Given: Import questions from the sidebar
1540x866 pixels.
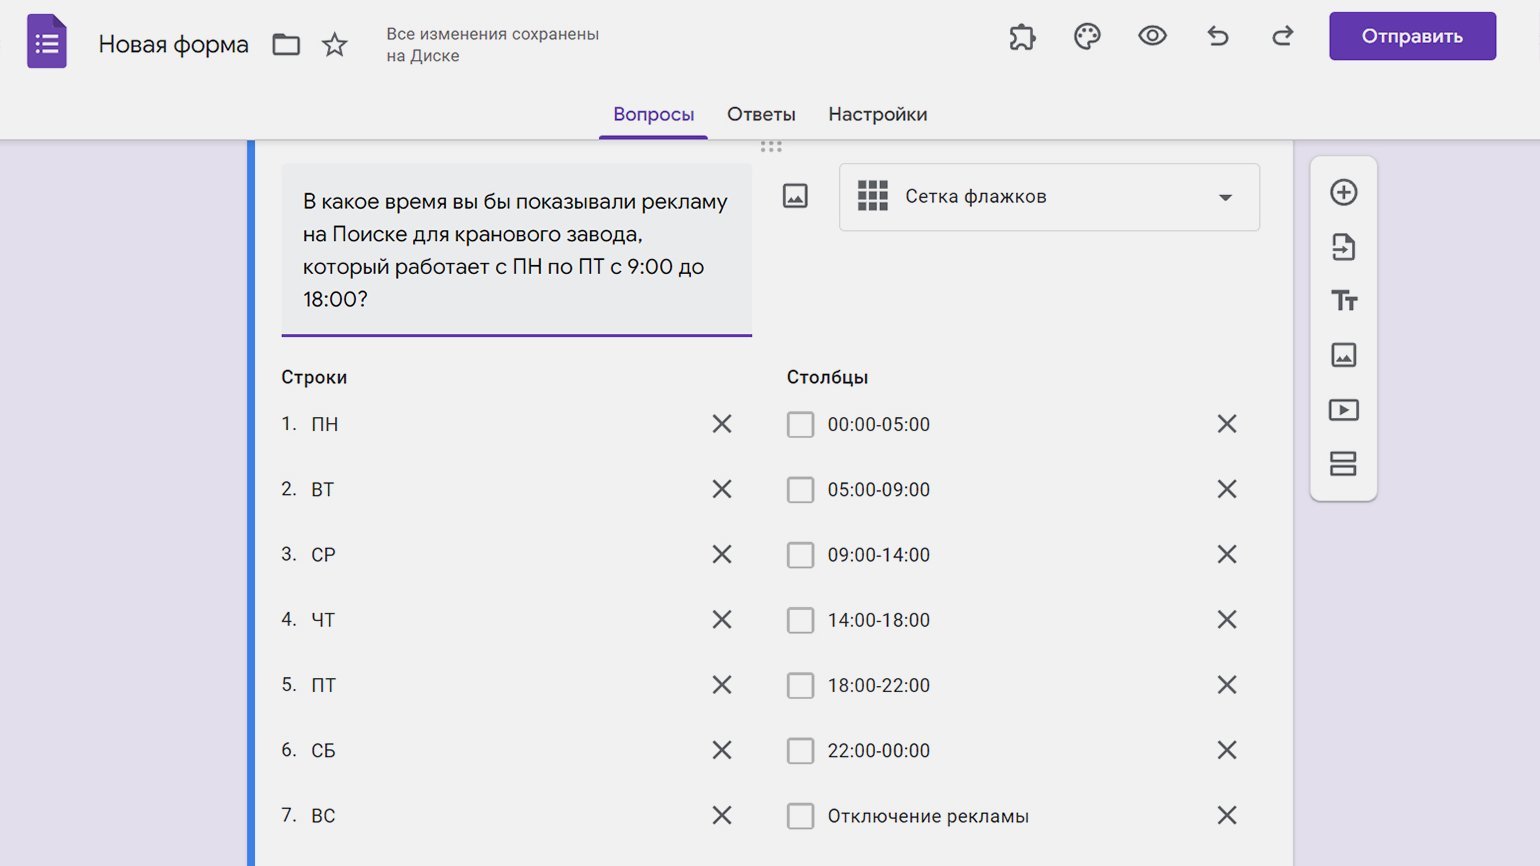Looking at the screenshot, I should click(1344, 247).
